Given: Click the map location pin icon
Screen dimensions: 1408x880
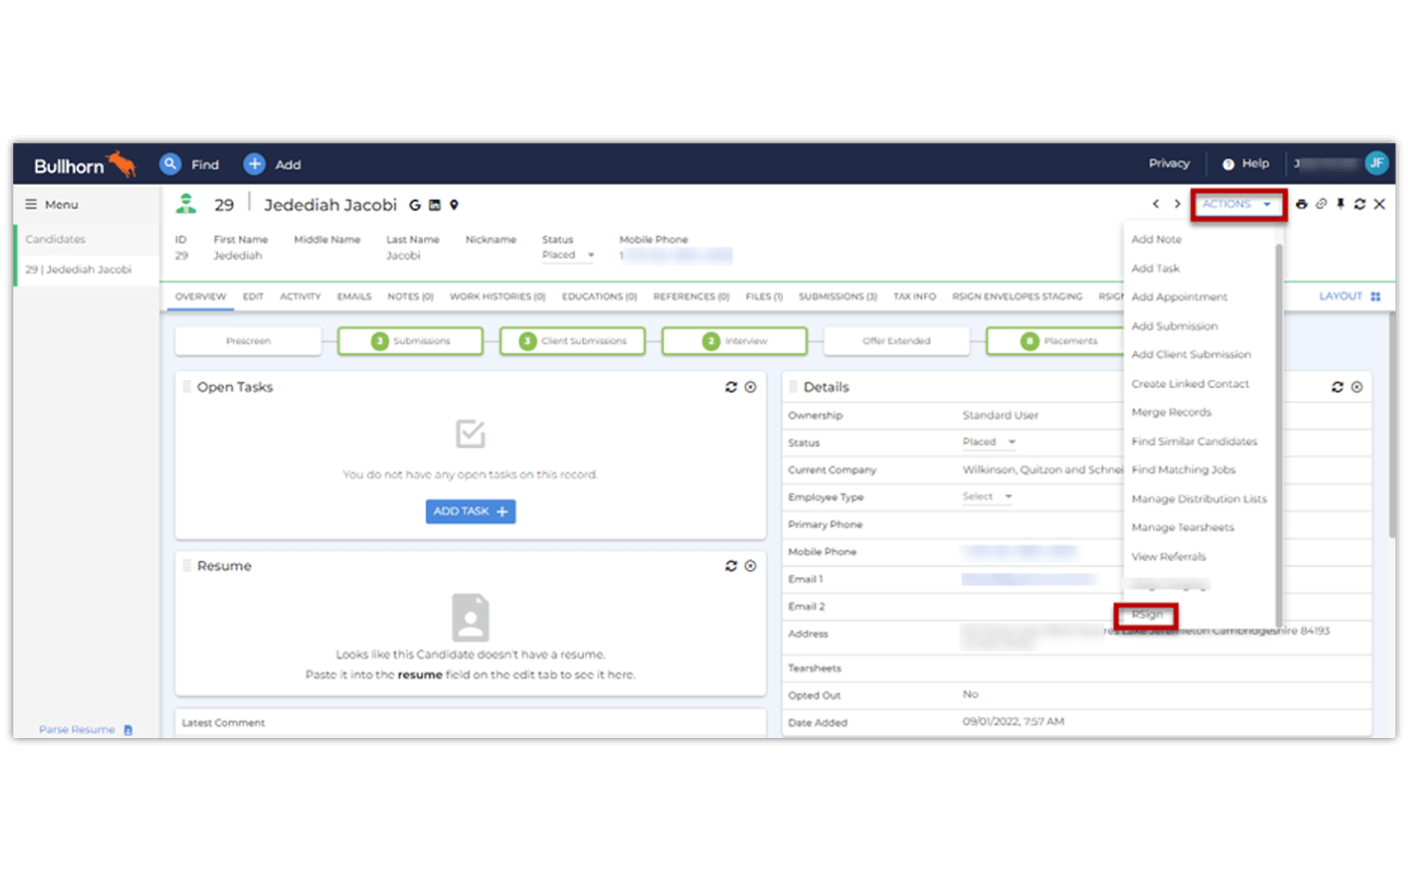Looking at the screenshot, I should tap(454, 205).
